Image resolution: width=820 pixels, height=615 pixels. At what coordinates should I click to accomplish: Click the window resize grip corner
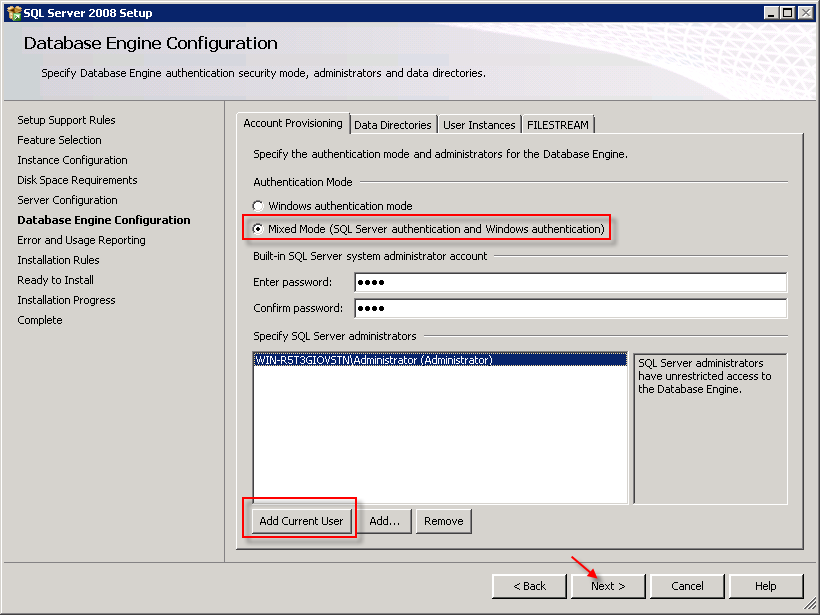[811, 605]
